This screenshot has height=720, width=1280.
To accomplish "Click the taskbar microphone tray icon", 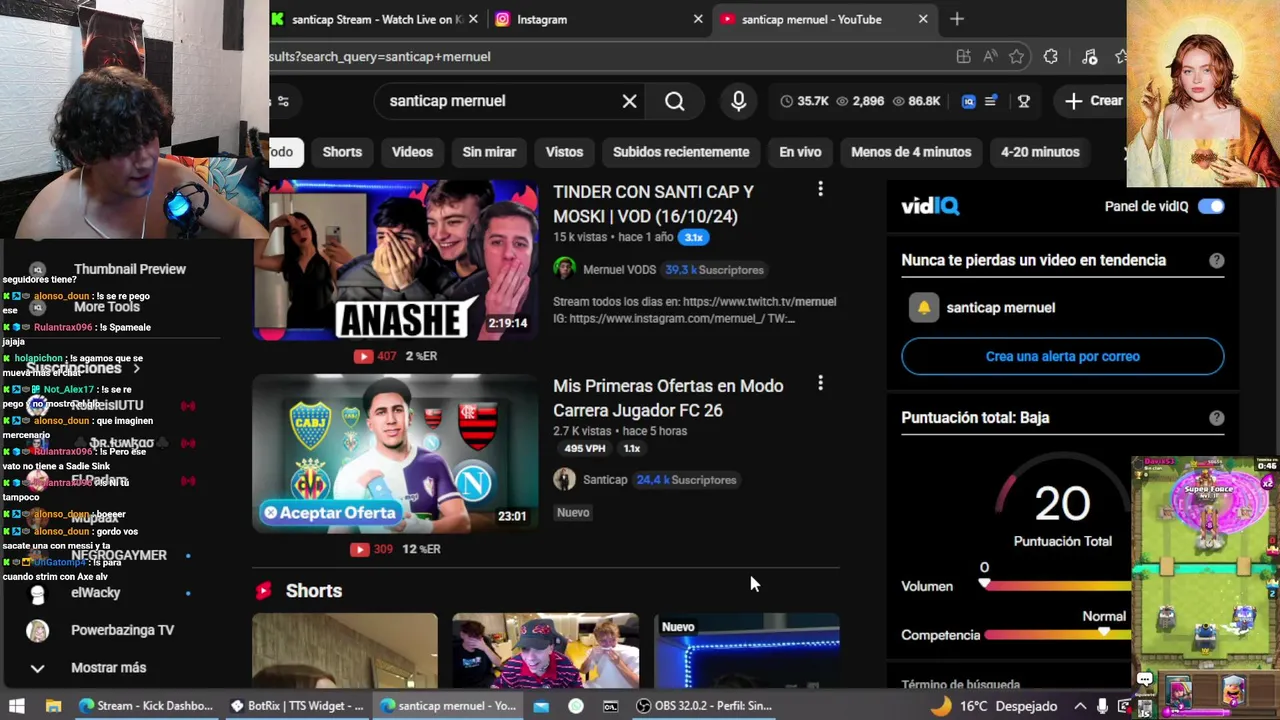I will [1102, 706].
